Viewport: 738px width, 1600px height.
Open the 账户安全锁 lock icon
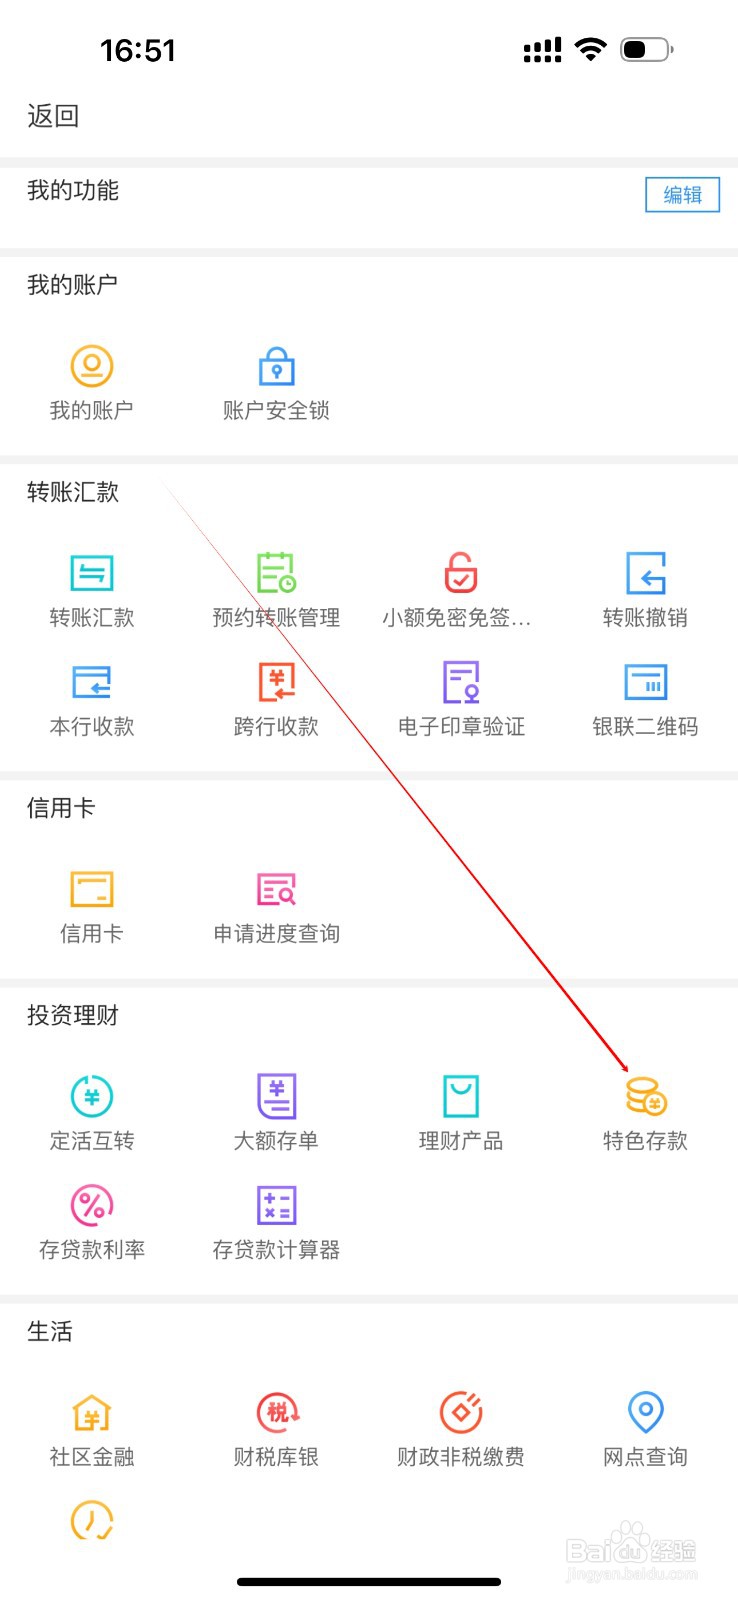277,366
